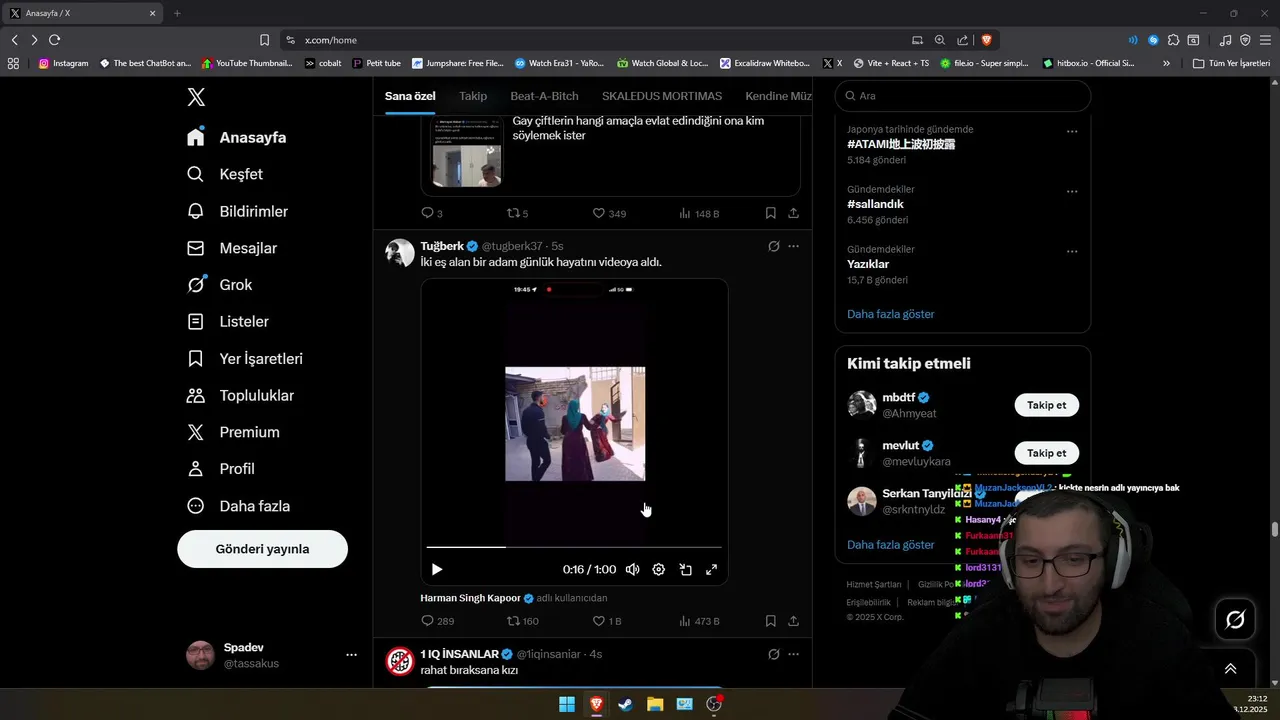
Task: Expand video to fullscreen
Action: [x=712, y=569]
